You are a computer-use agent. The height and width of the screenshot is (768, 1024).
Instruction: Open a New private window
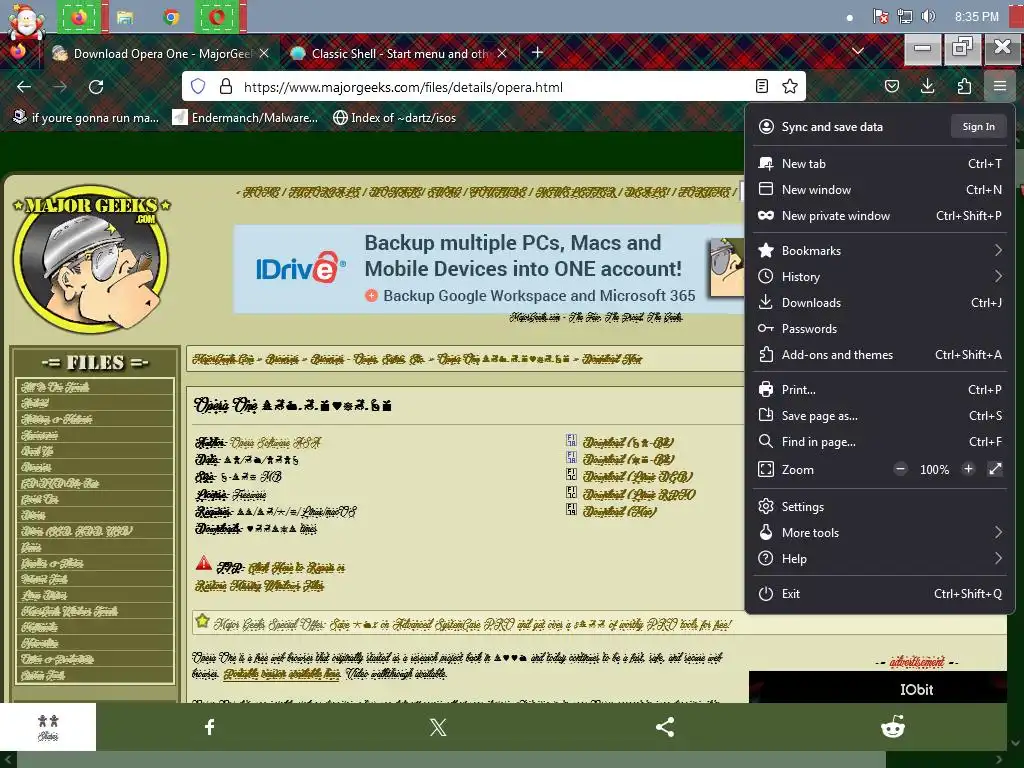coord(880,216)
